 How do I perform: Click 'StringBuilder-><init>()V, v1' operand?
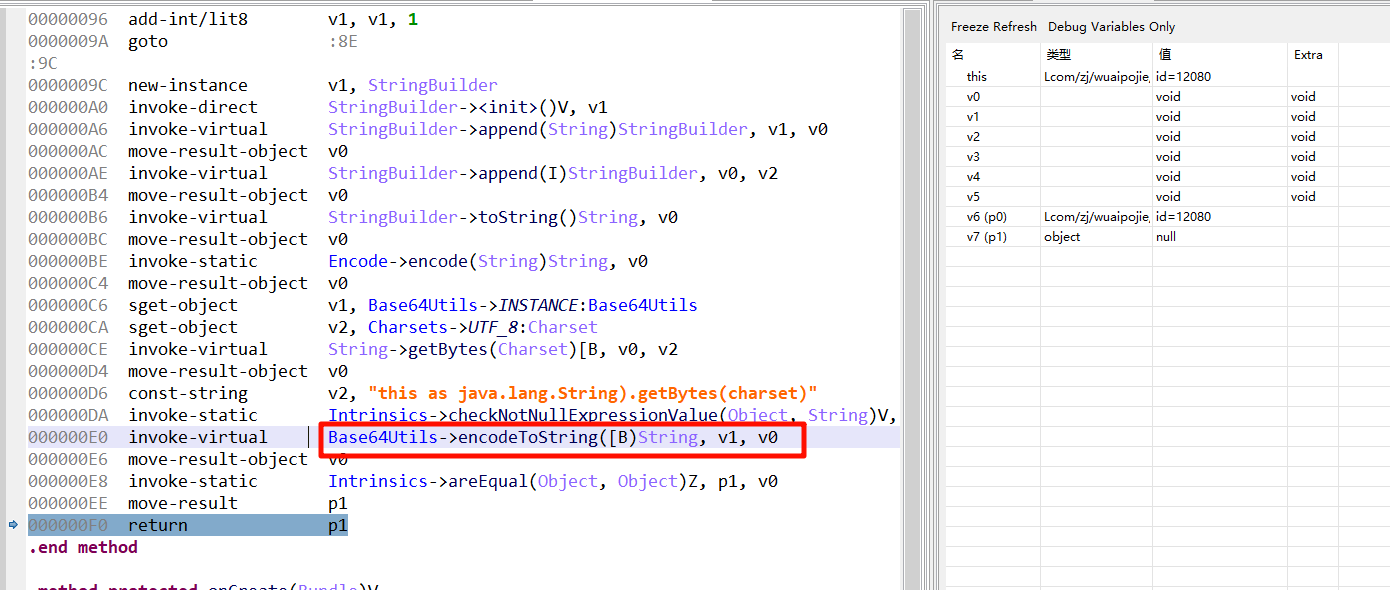468,107
